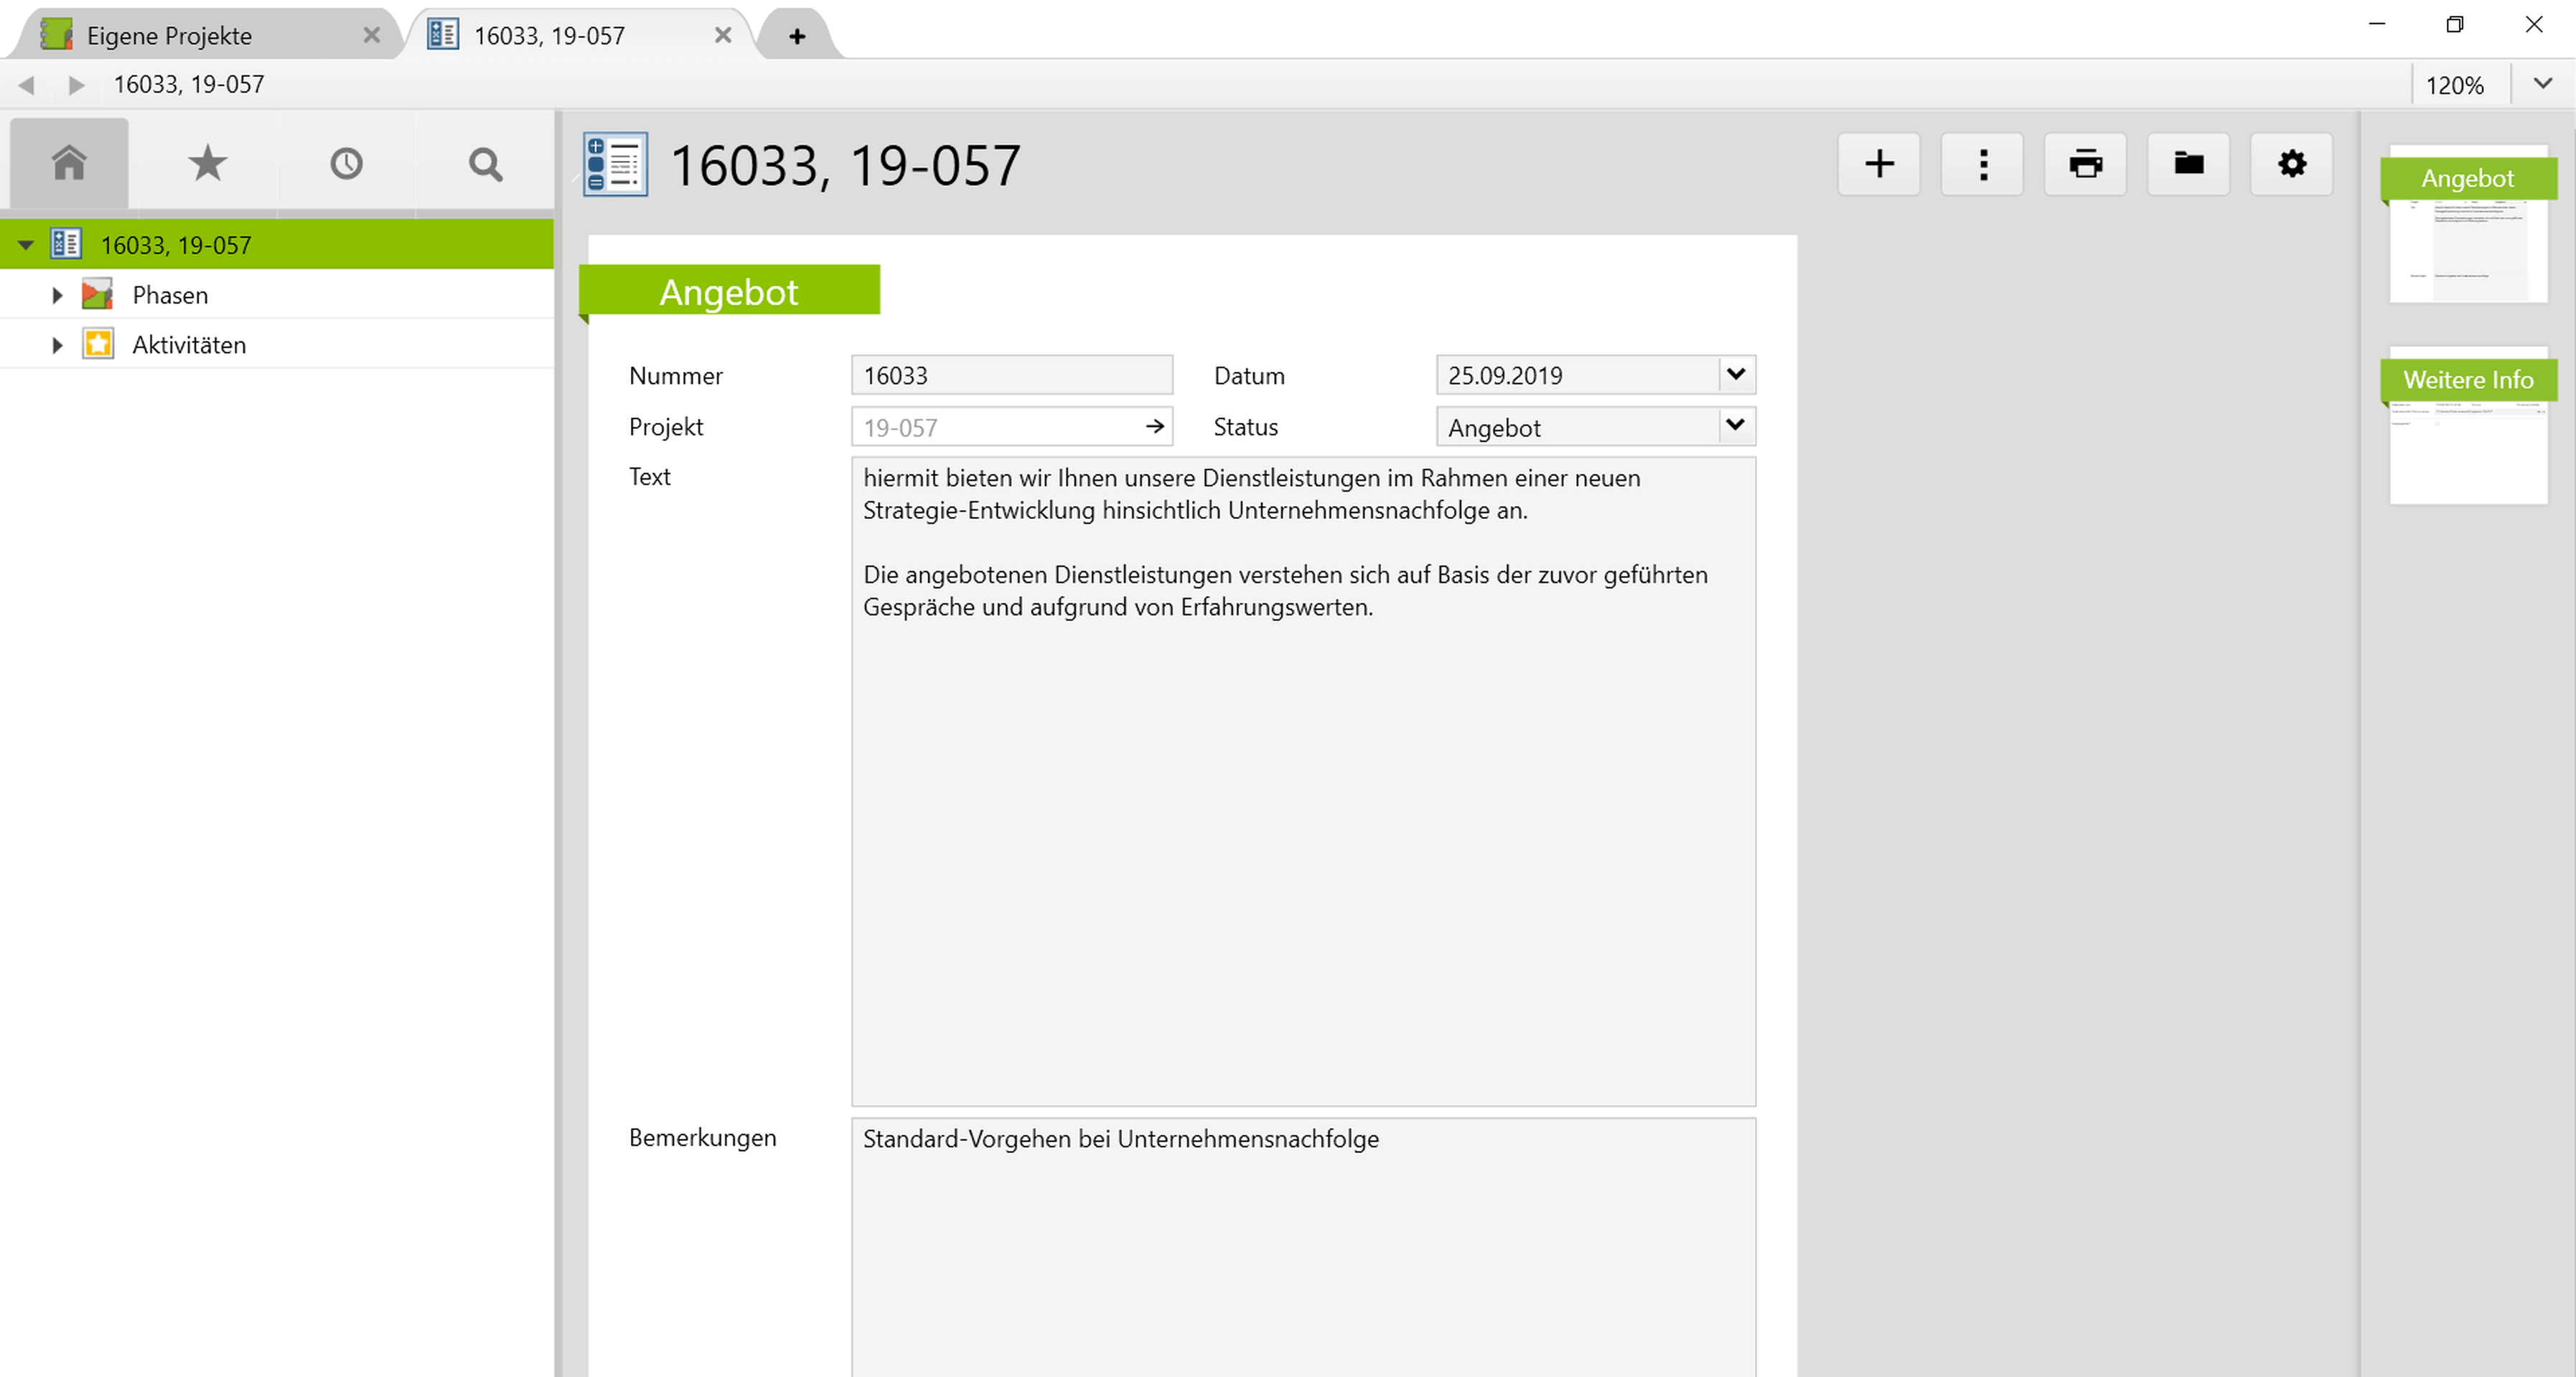Print the Angebot via the printer icon
2576x1377 pixels.
click(x=2086, y=164)
